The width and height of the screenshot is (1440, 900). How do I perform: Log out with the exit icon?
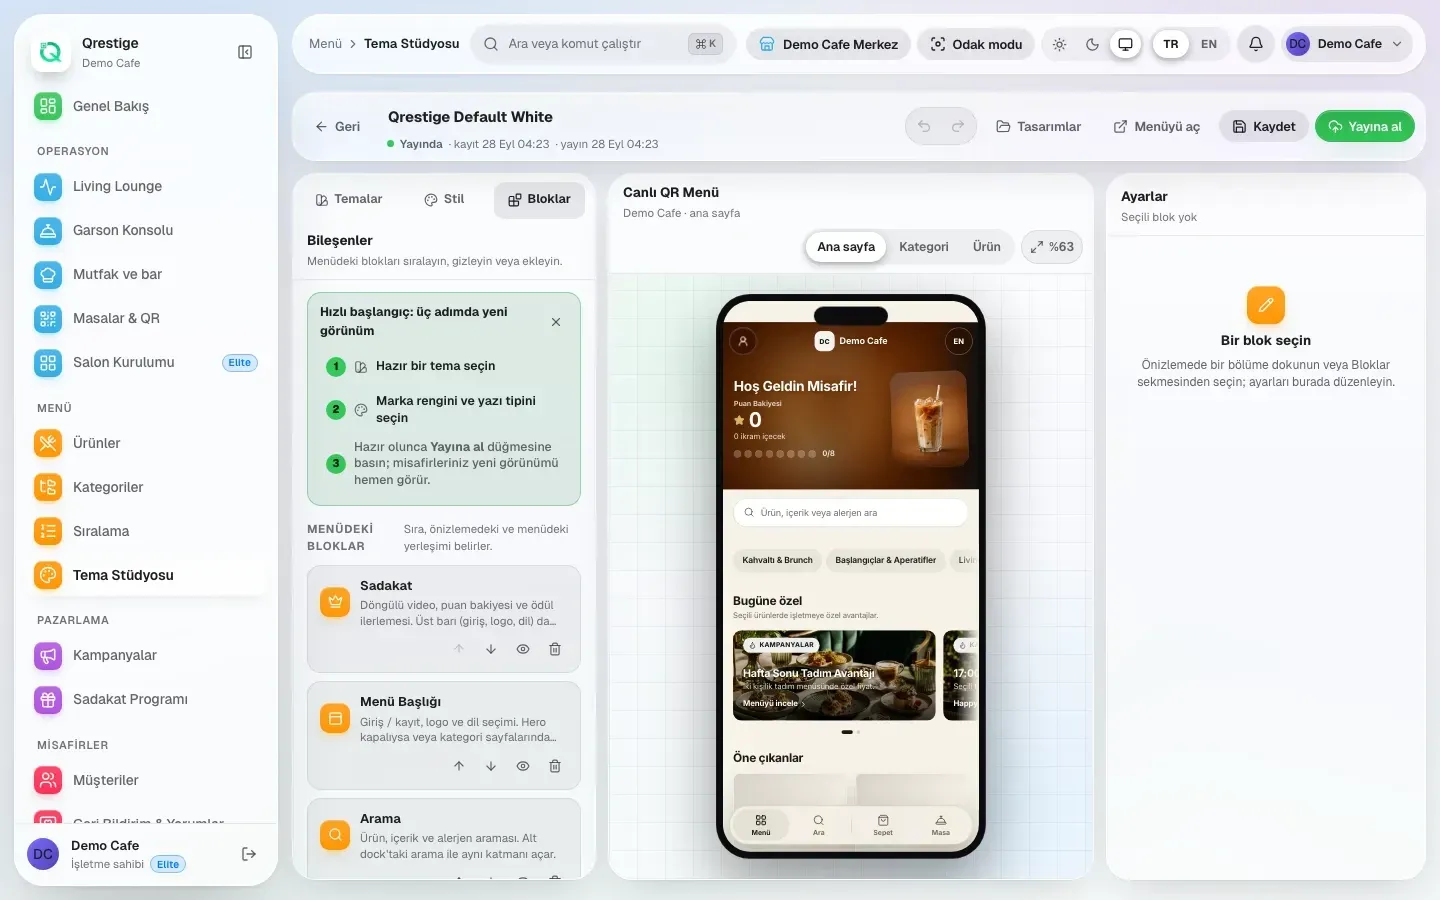pos(249,854)
